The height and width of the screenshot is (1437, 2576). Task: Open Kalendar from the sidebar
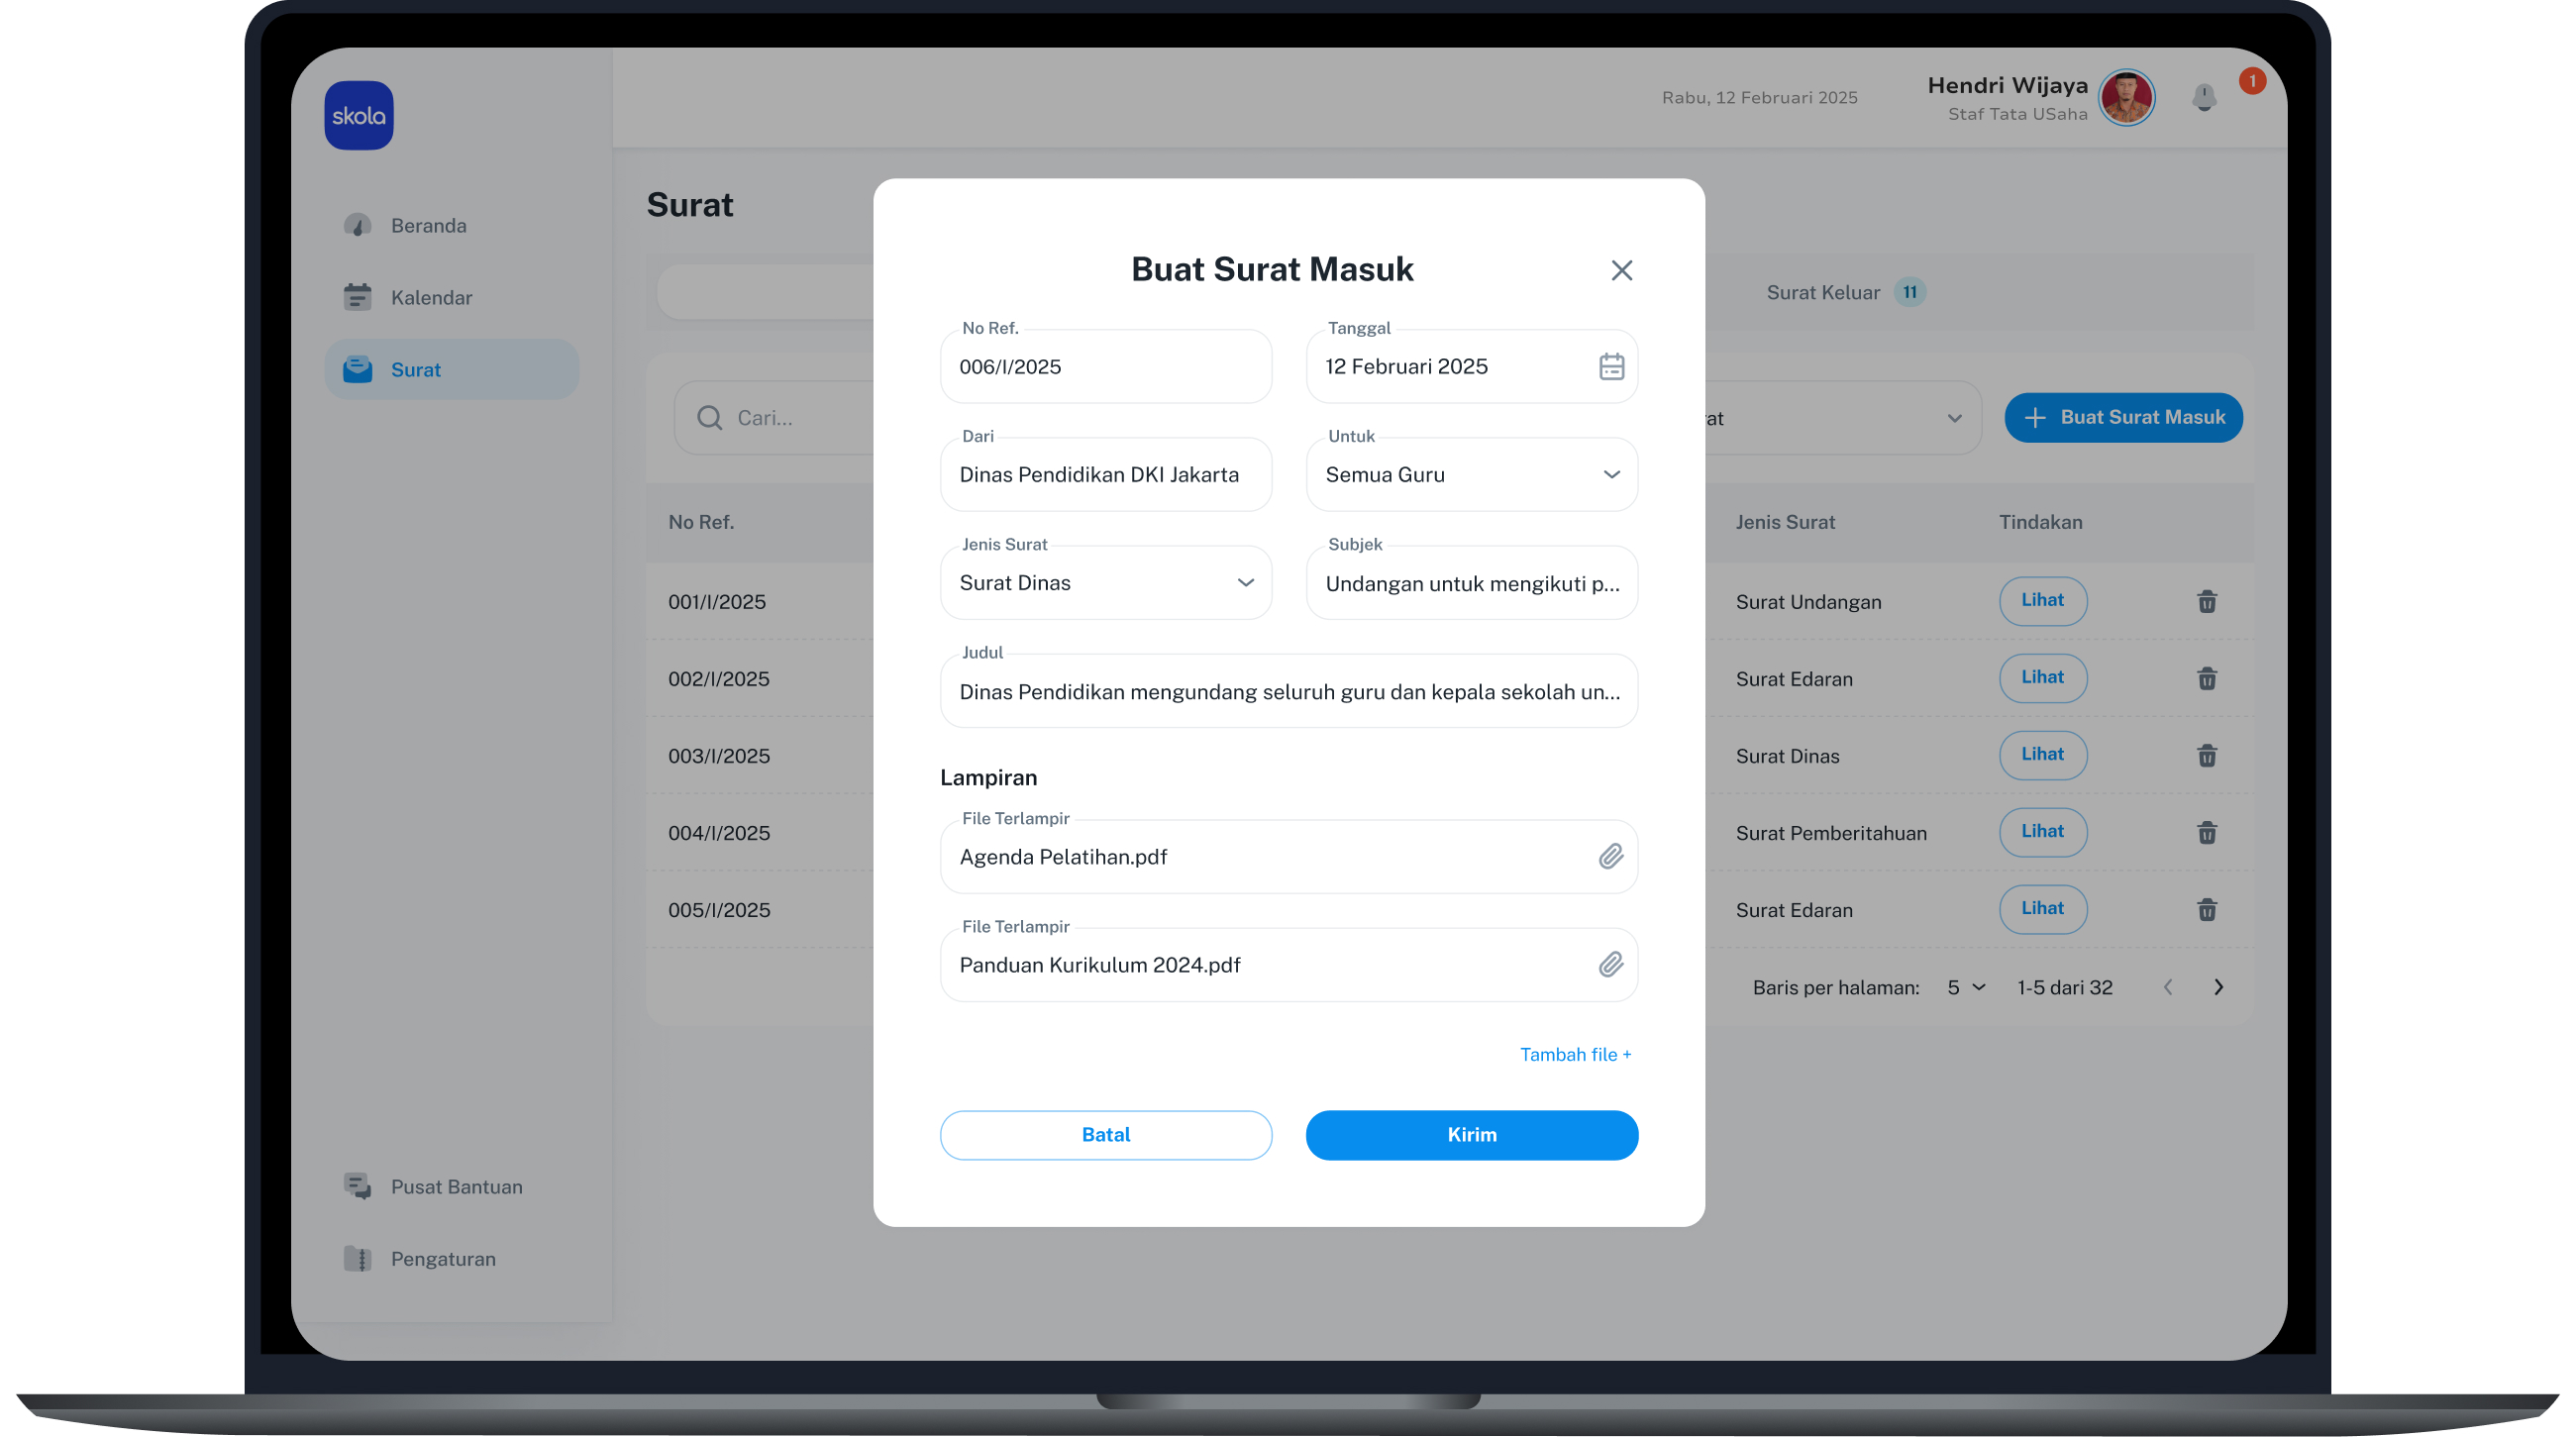point(430,297)
